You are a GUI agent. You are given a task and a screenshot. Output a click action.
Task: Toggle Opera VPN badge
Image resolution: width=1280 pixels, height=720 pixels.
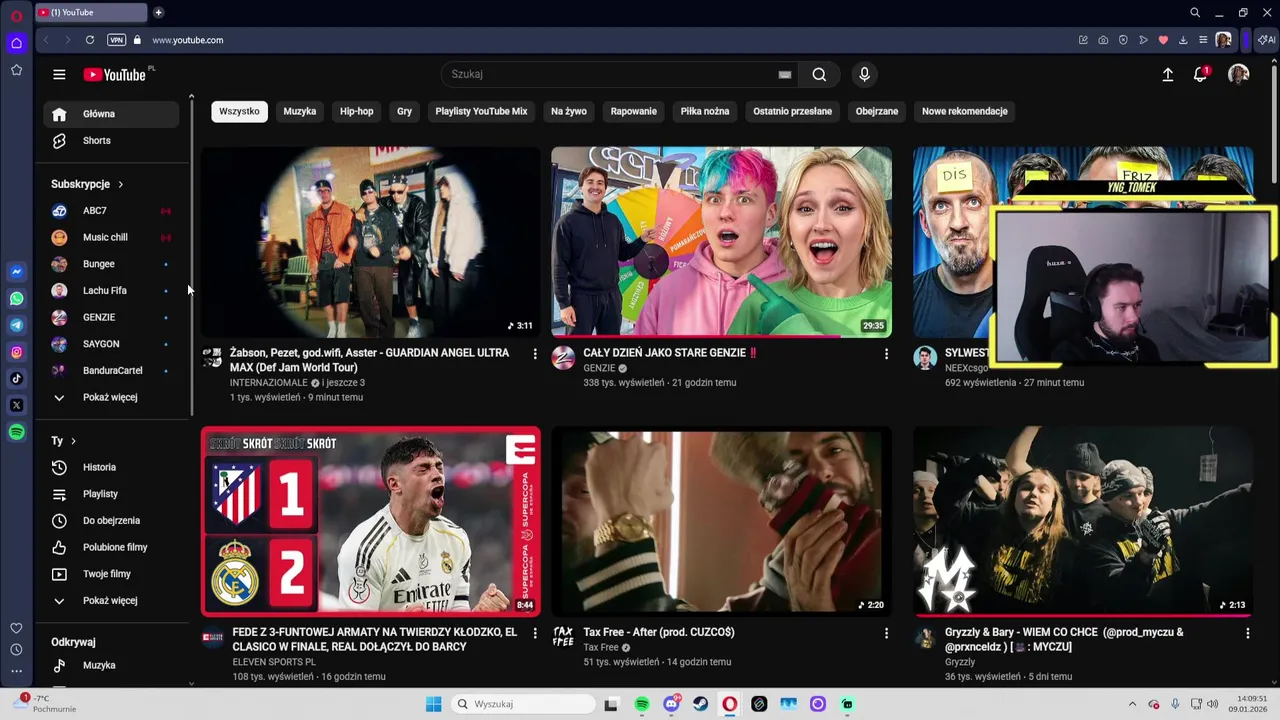[x=116, y=40]
